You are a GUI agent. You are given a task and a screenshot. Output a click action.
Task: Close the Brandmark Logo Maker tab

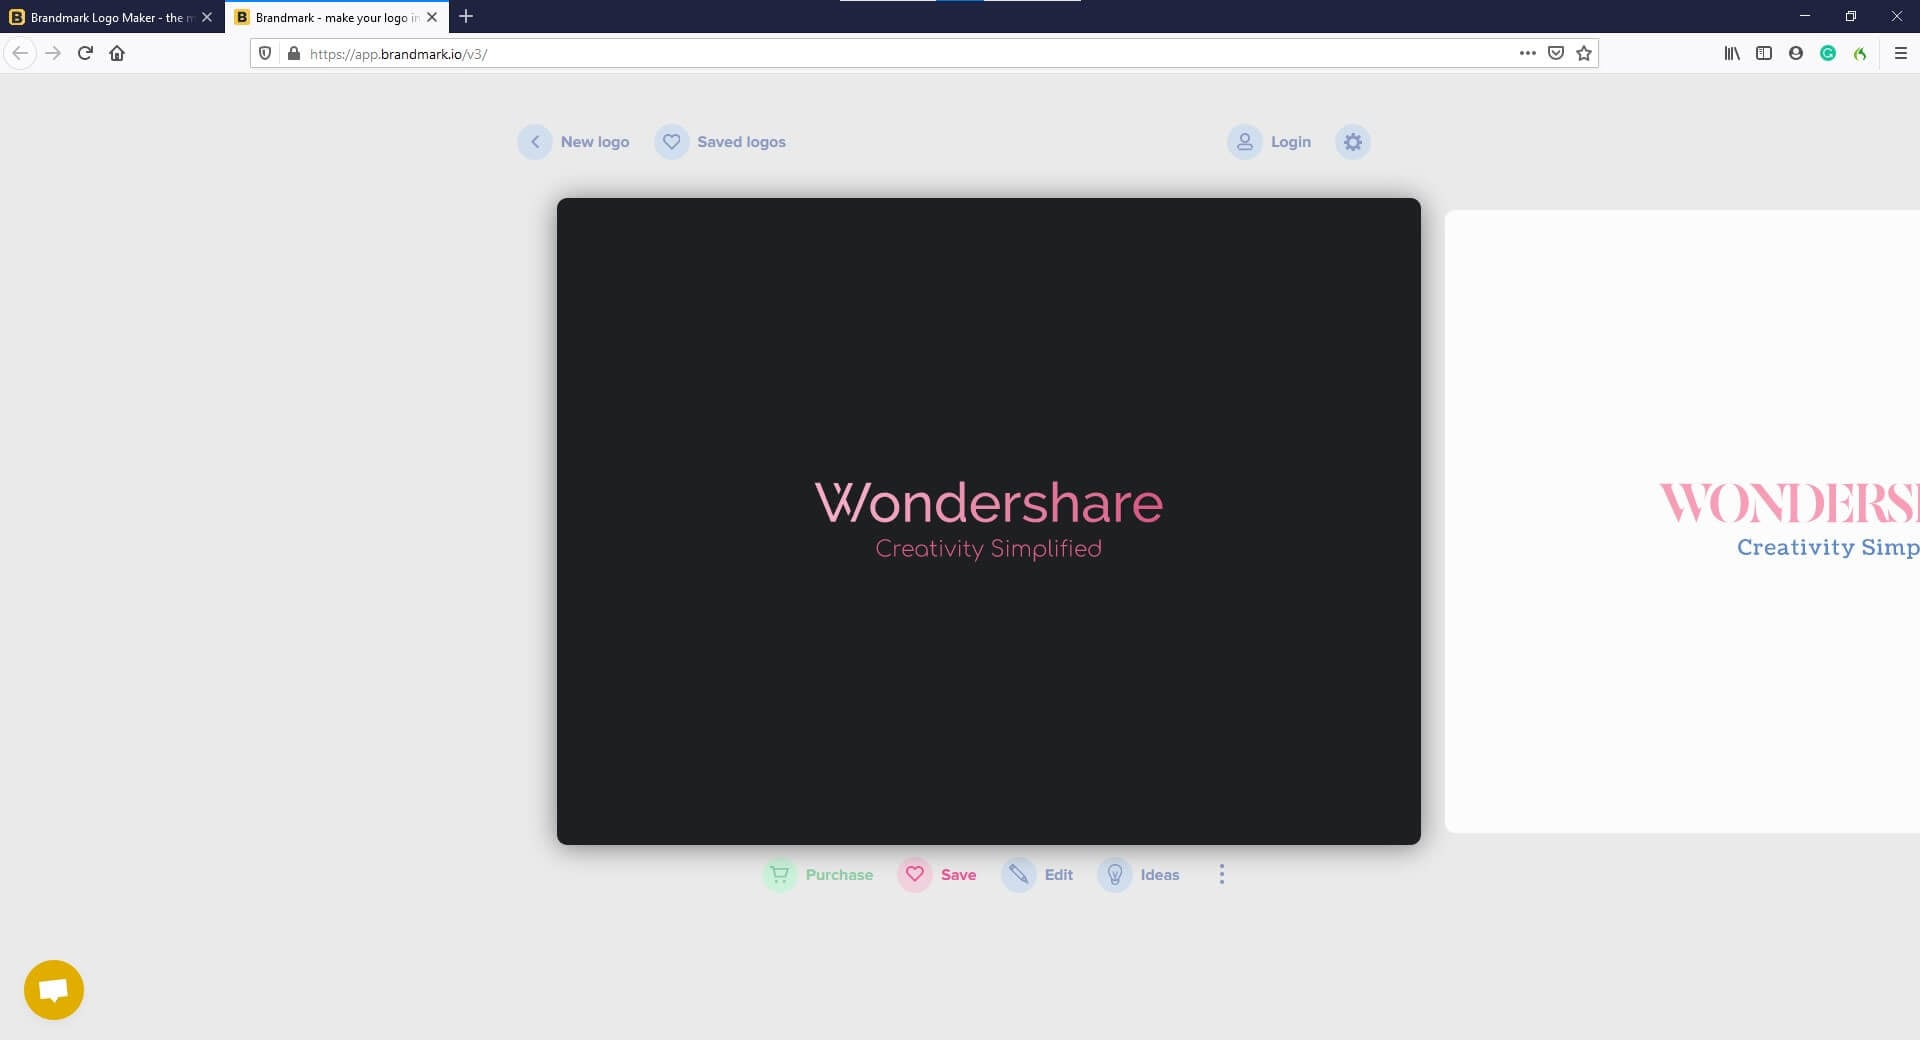coord(207,17)
